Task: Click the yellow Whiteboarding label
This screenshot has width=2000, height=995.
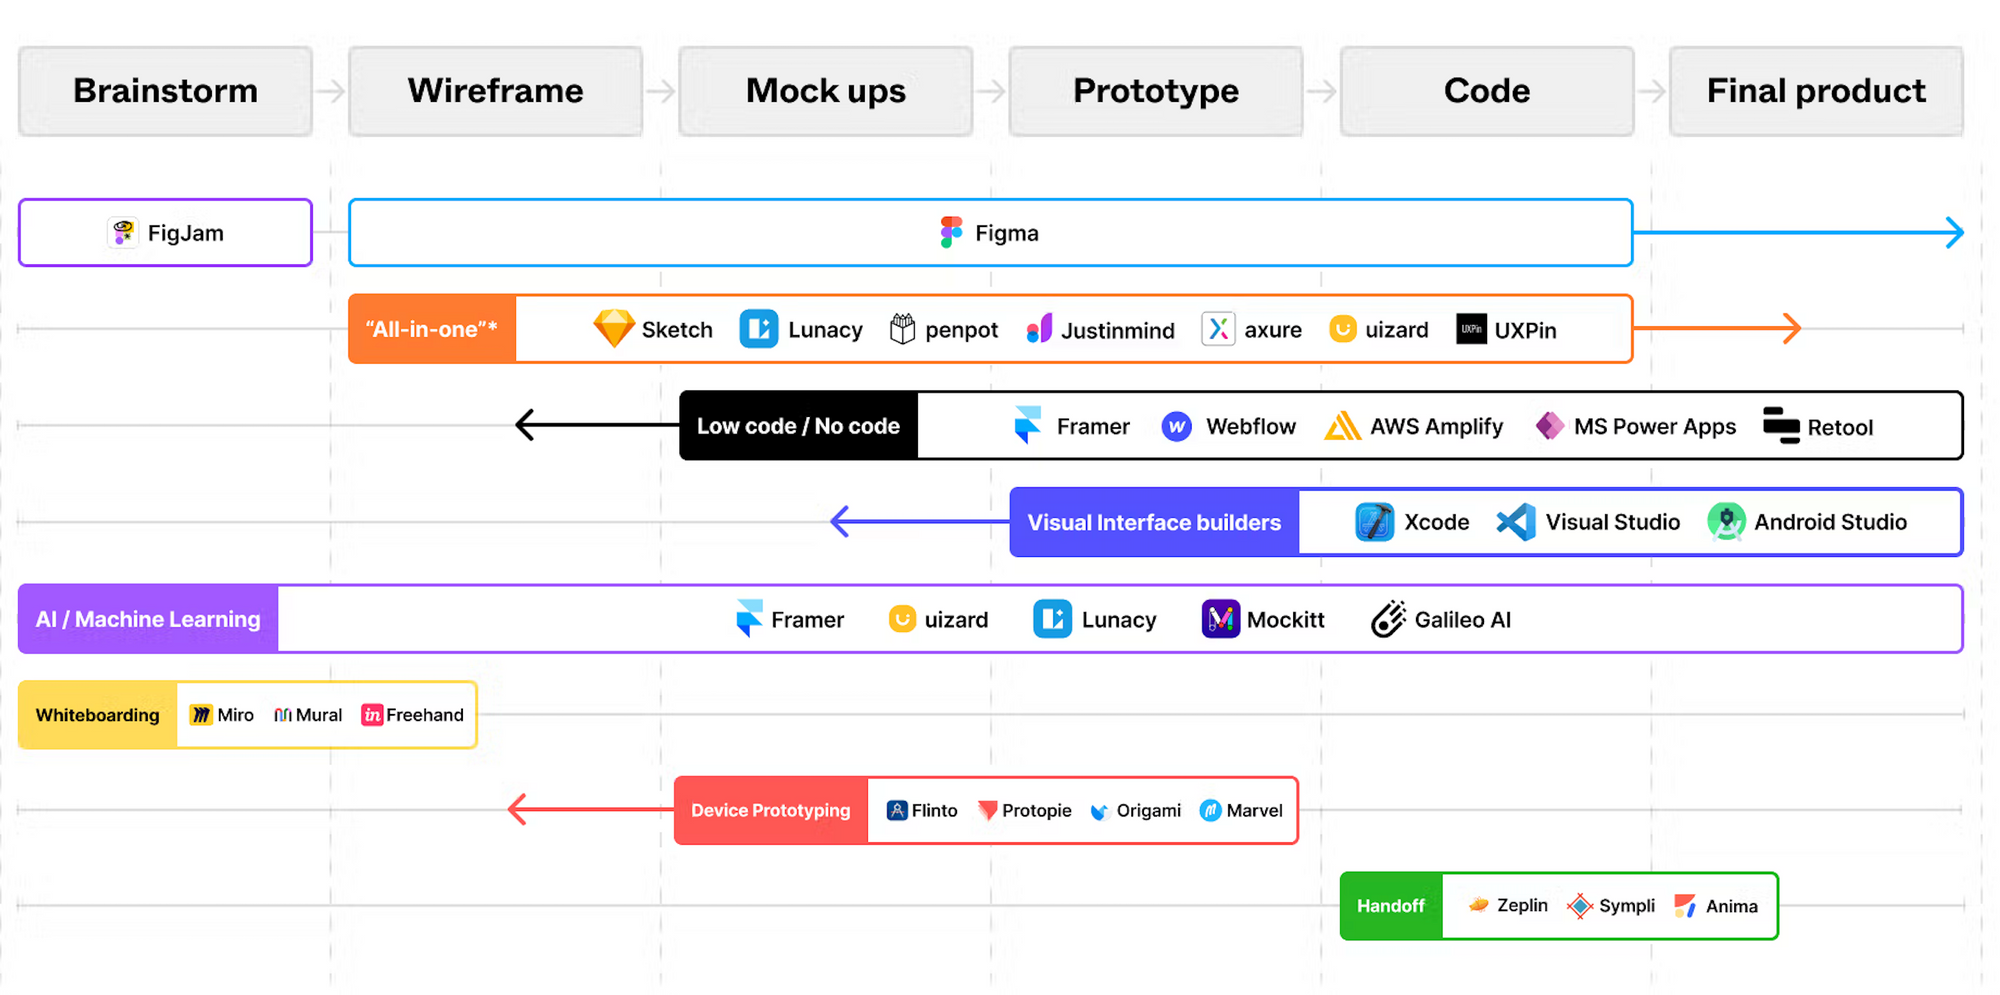Action: [98, 715]
